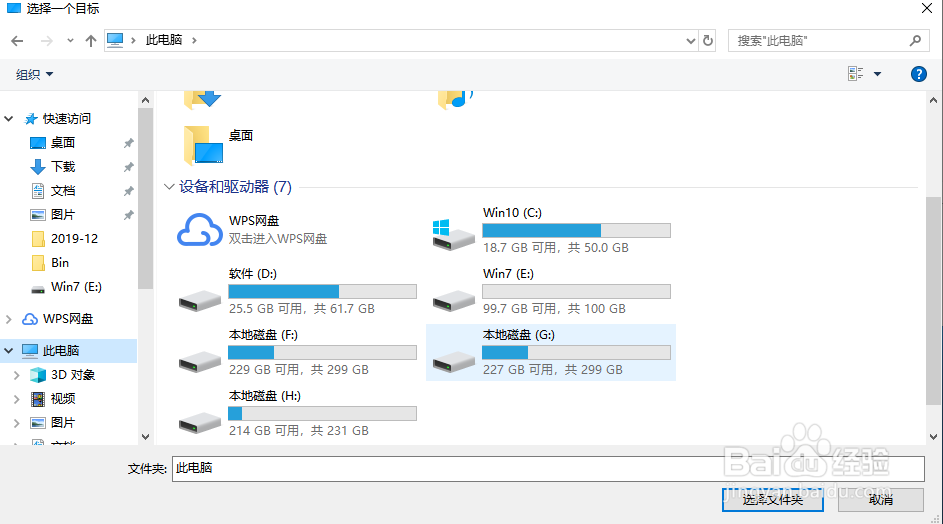
Task: Click the sidebar scrollbar up arrow
Action: click(146, 100)
